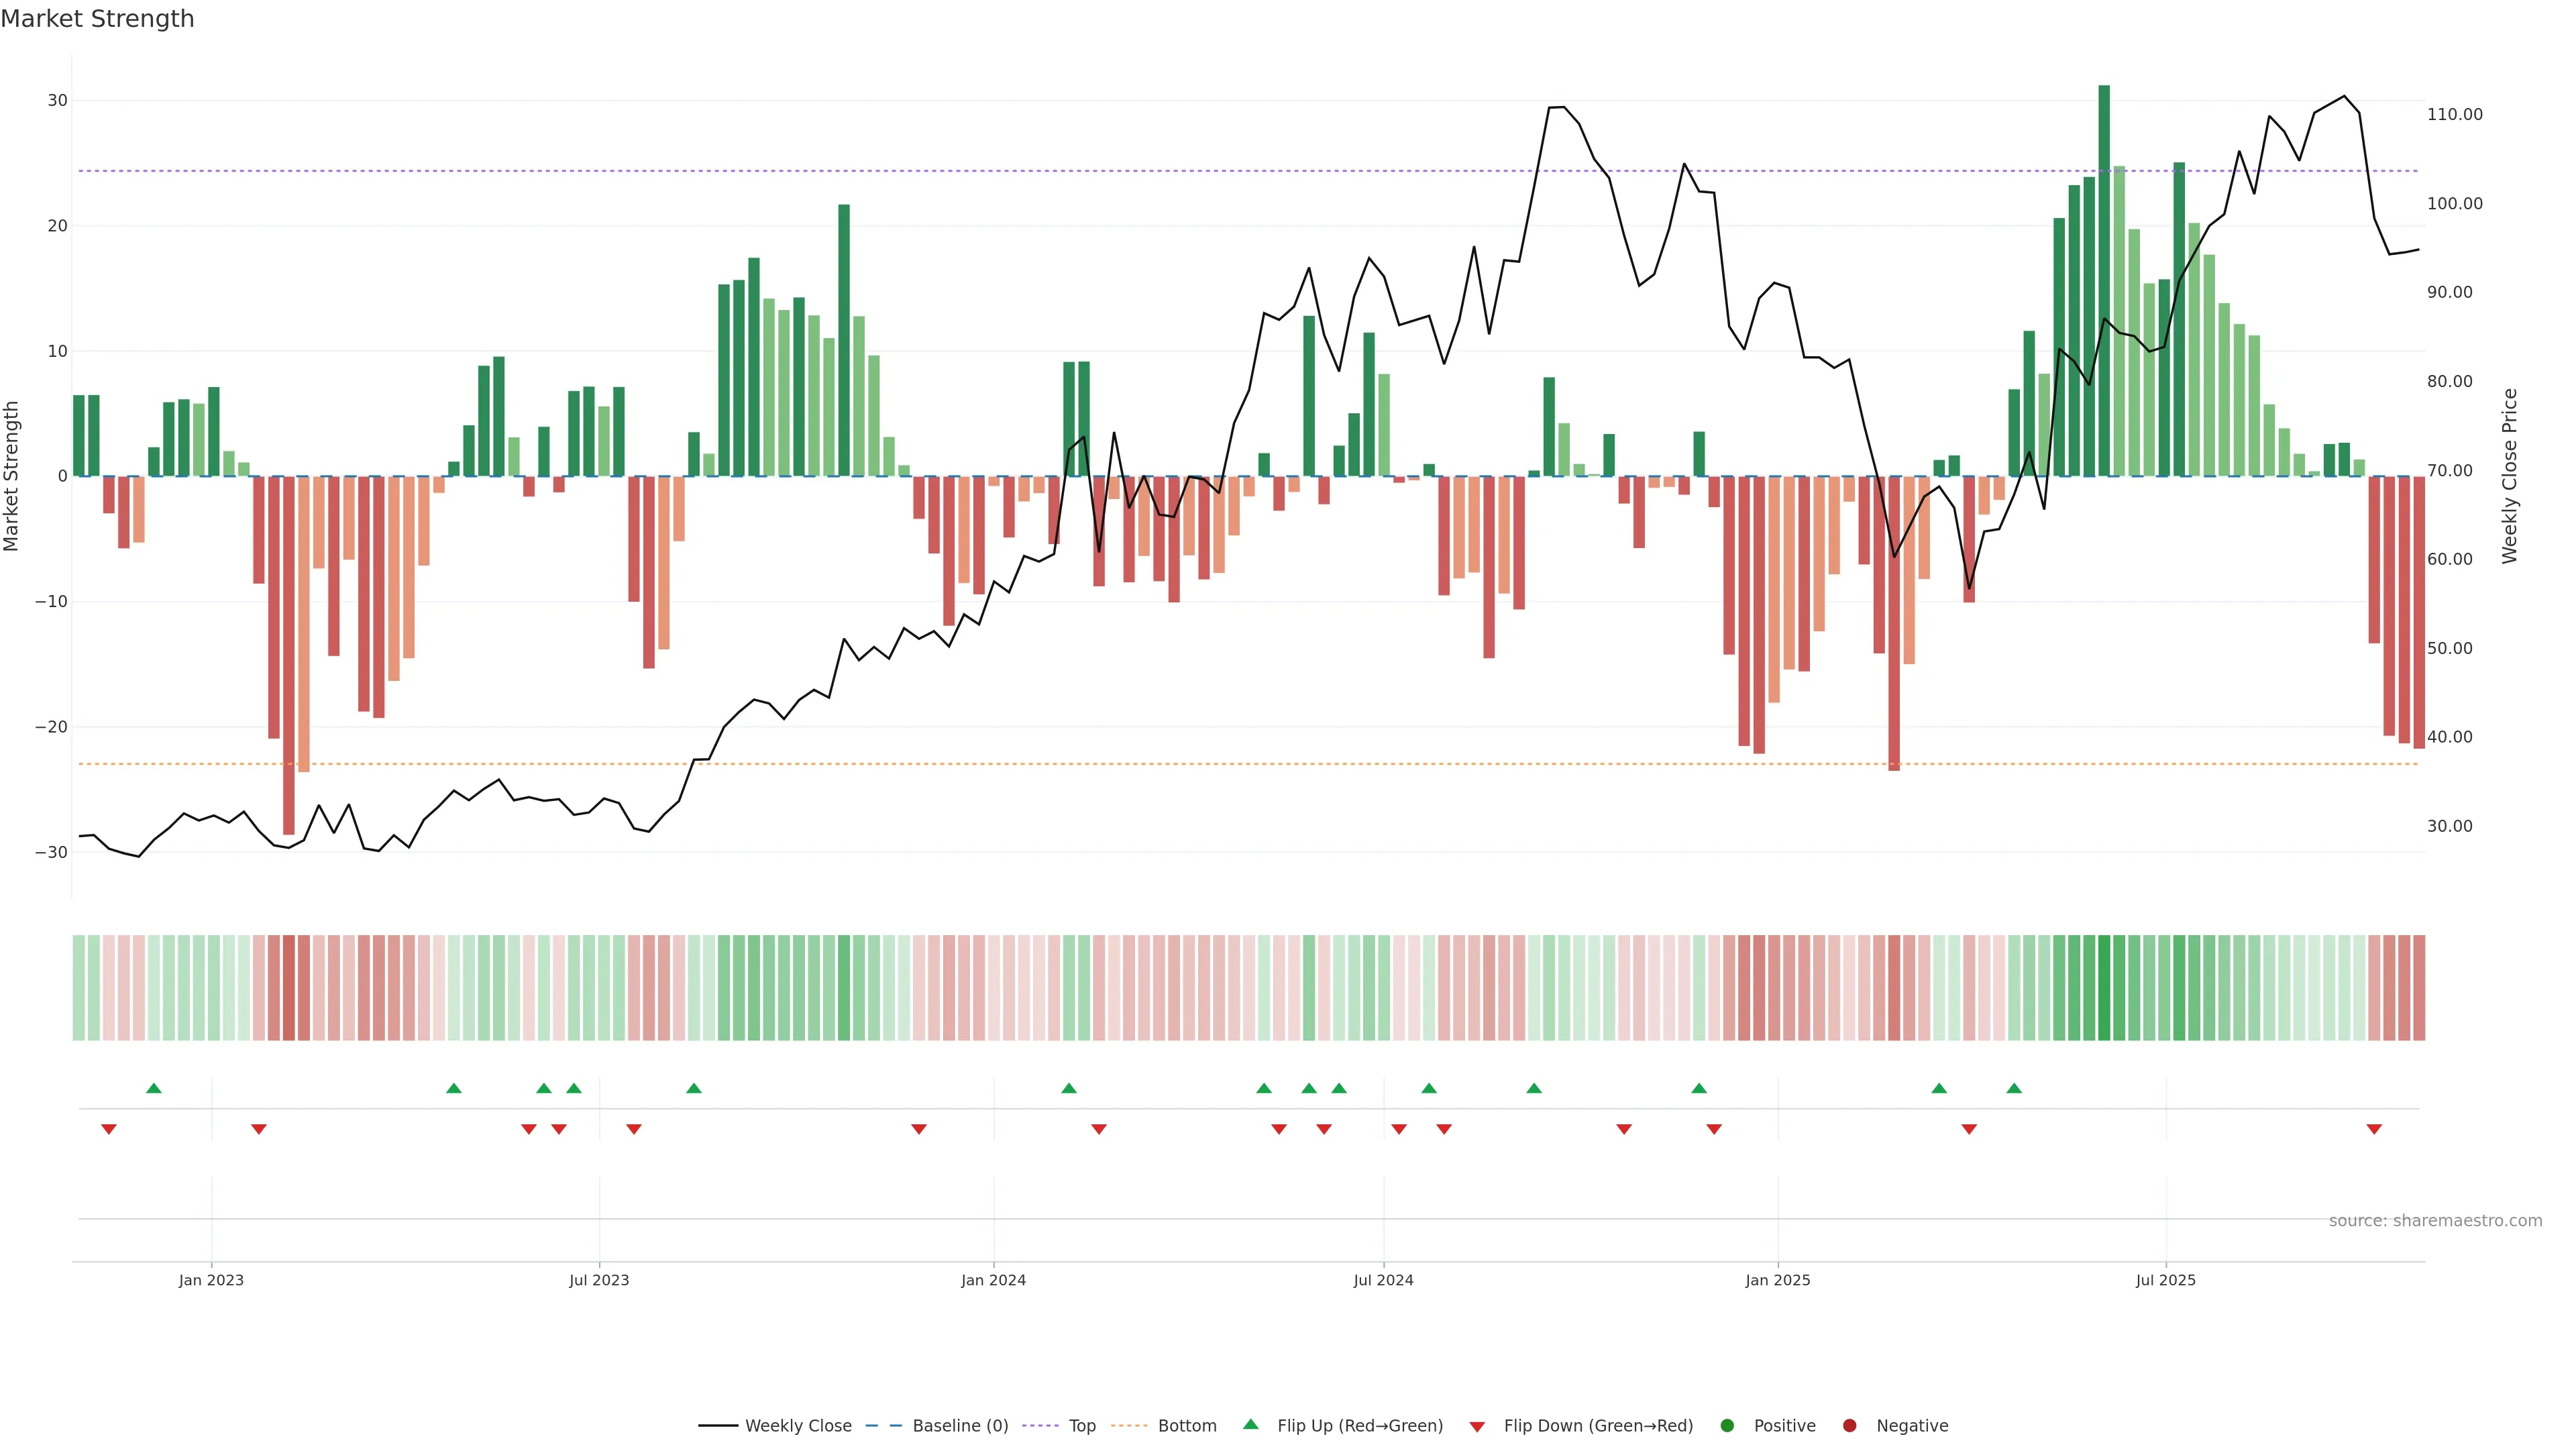Click the last red flip-down triangle marker
This screenshot has width=2576, height=1449.
pyautogui.click(x=2374, y=1129)
